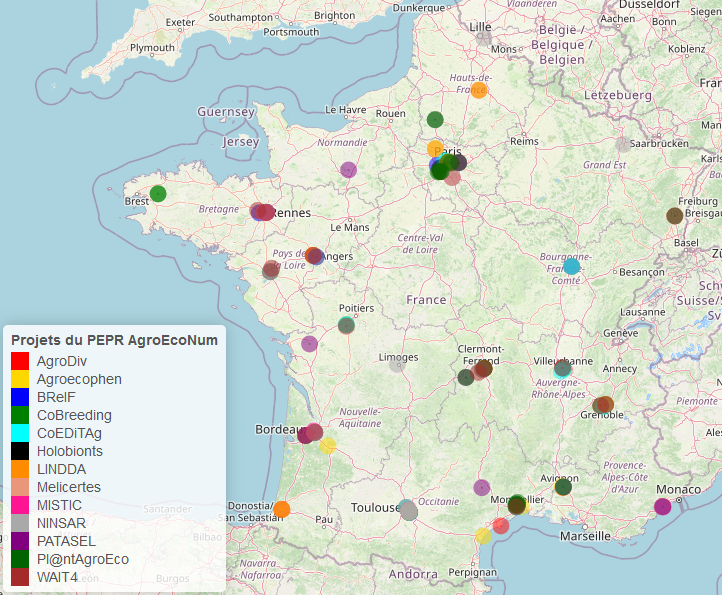Click the yellow Agroecophen legend swatch
Viewport: 722px width, 595px height.
coord(20,379)
